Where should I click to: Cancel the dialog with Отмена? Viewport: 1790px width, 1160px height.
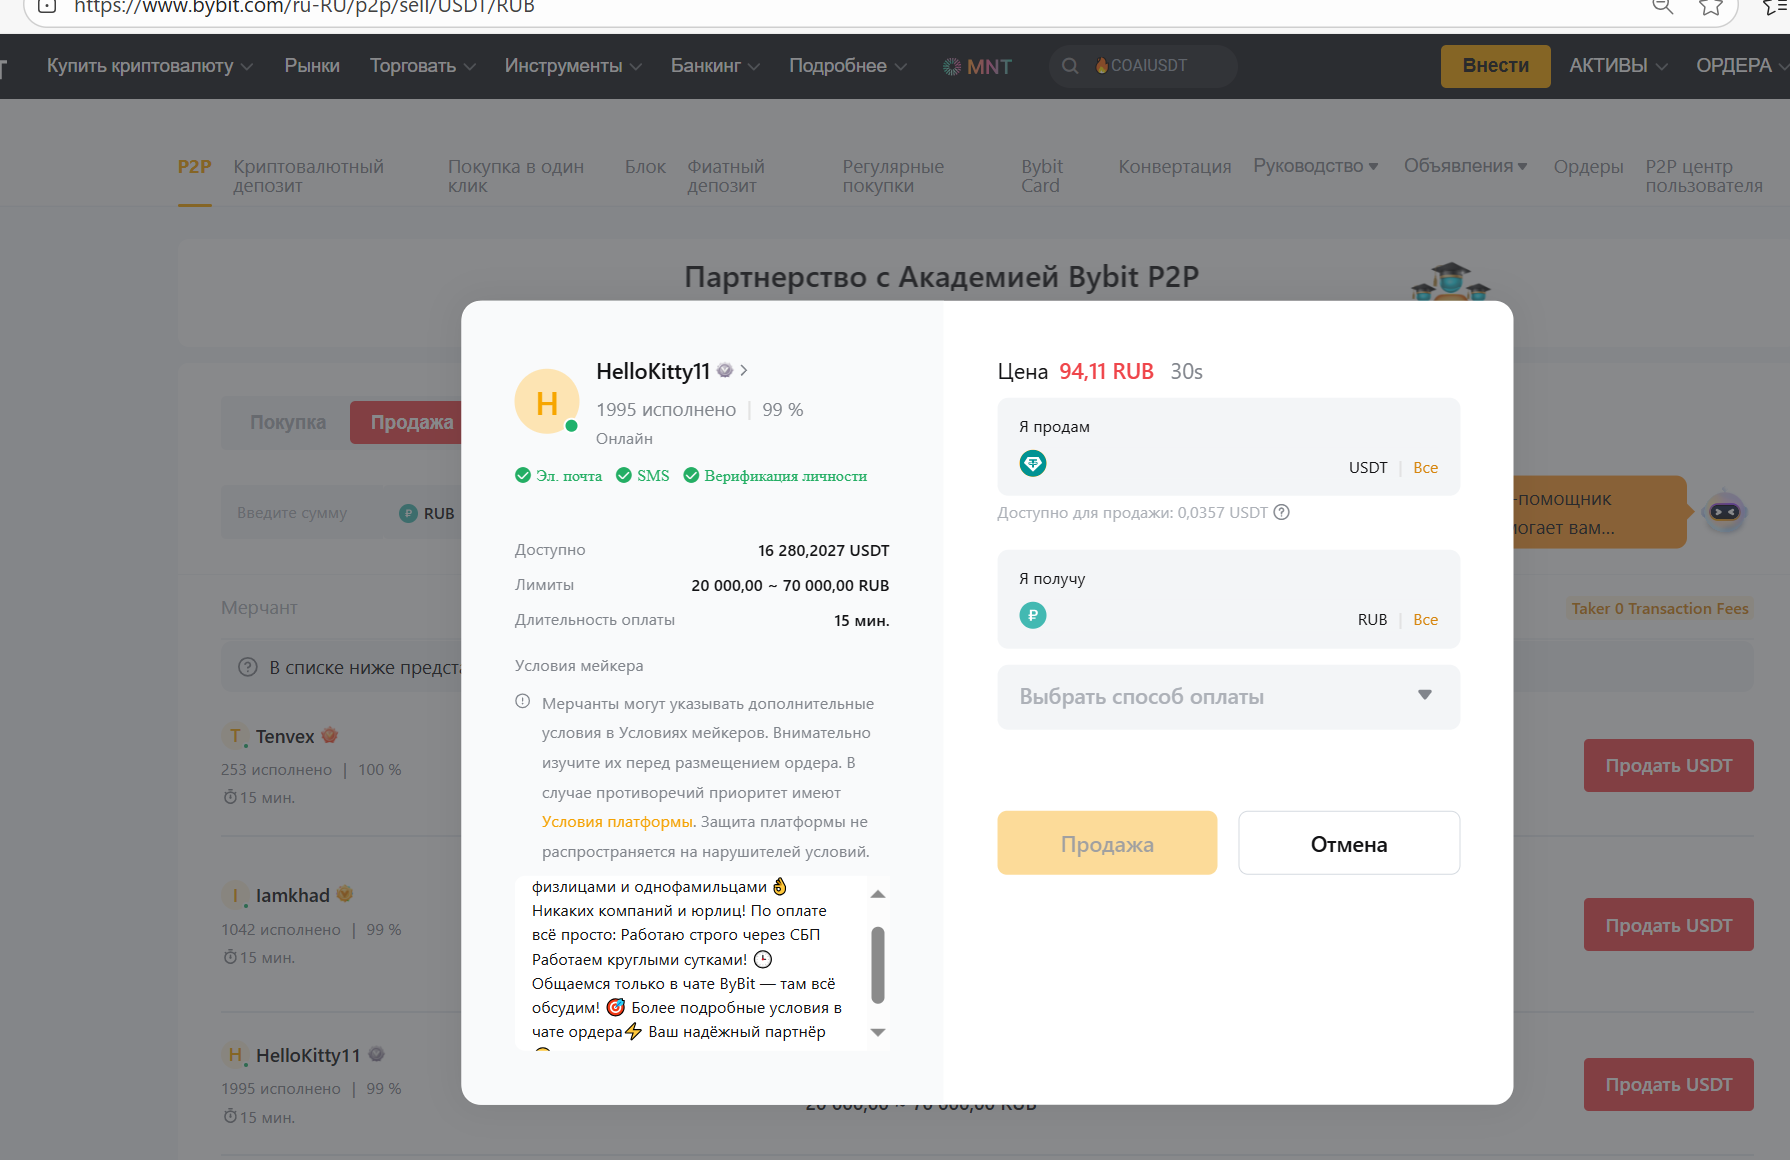click(x=1349, y=843)
